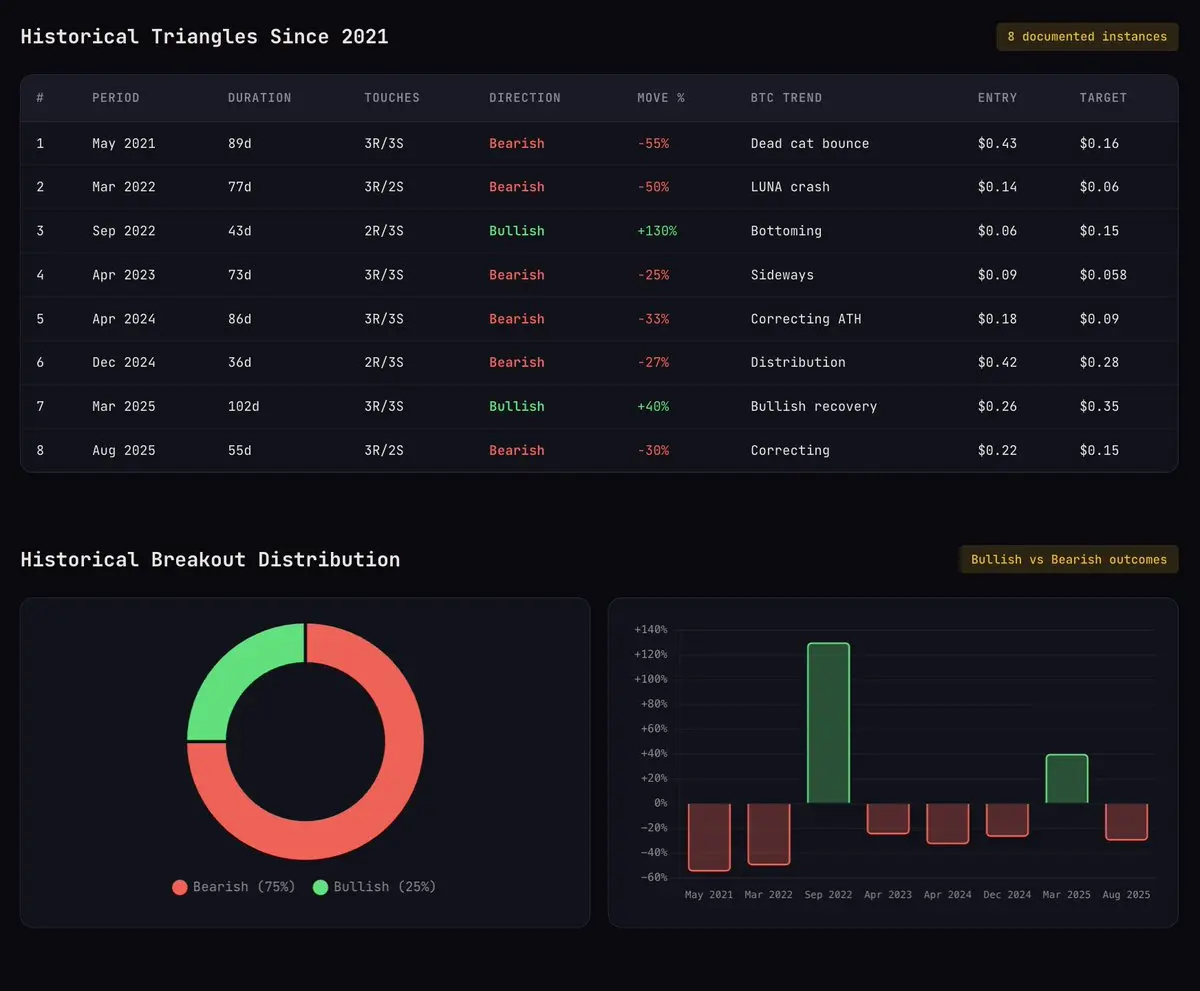The width and height of the screenshot is (1200, 991).
Task: Select the LUNA crash row
Action: click(x=599, y=187)
